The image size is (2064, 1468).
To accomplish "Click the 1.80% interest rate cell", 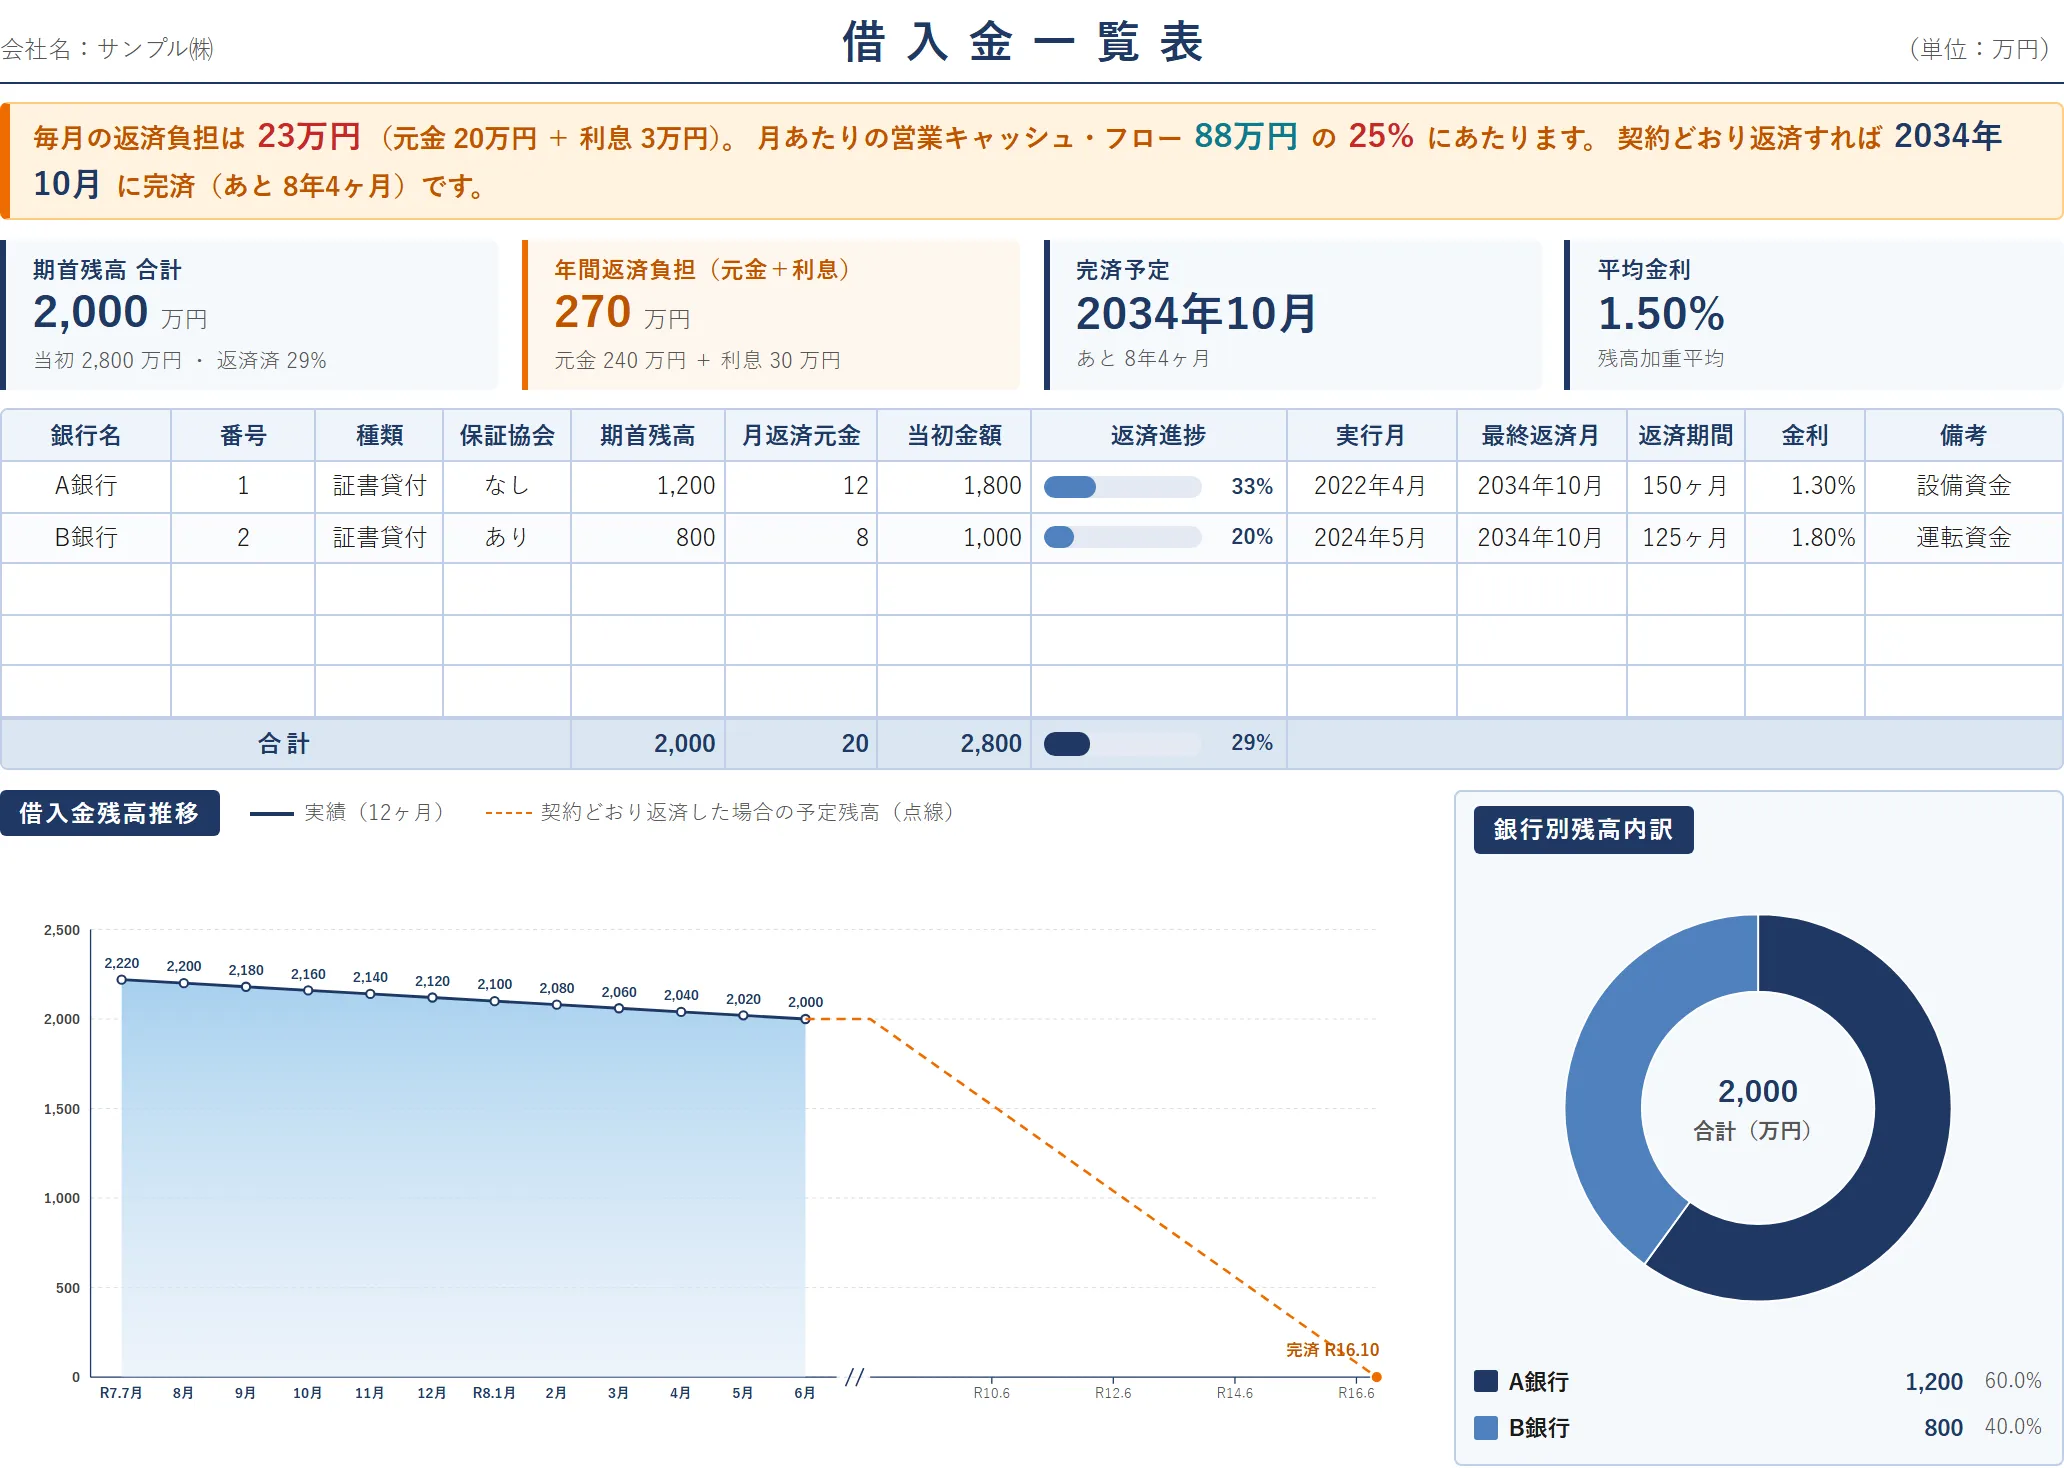I will coord(1805,538).
